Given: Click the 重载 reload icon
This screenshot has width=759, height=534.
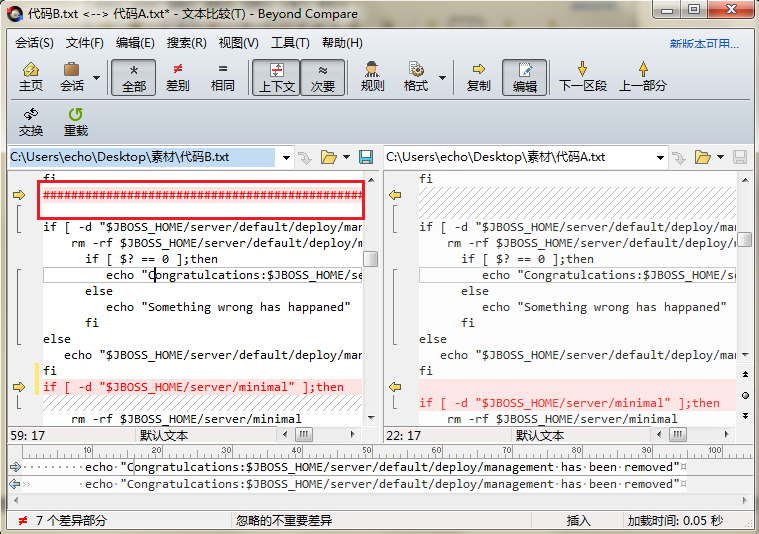Looking at the screenshot, I should coord(76,122).
